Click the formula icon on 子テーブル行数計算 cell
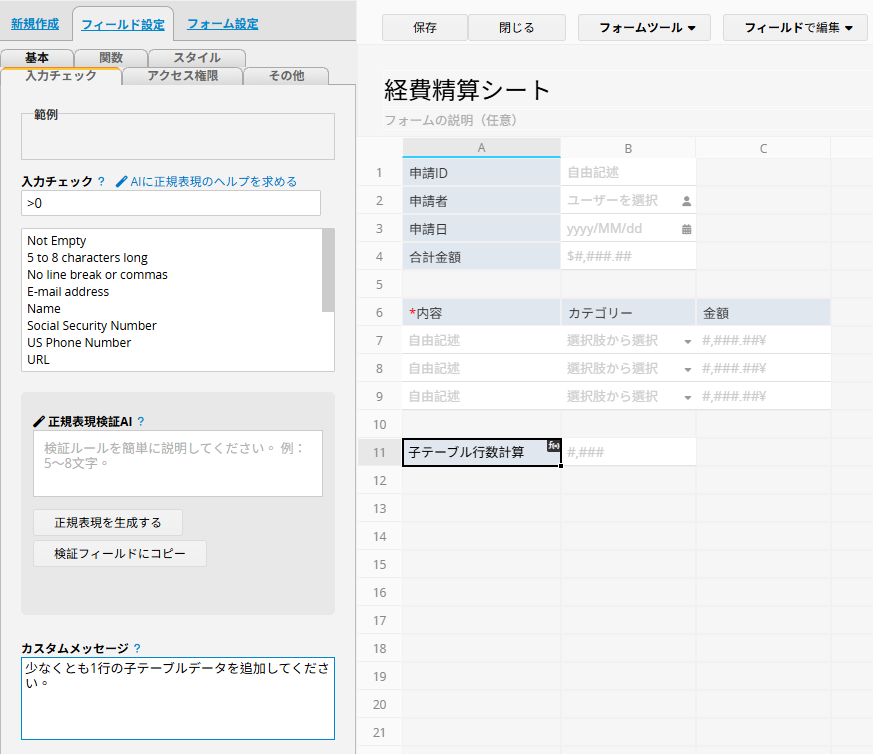Viewport: 873px width, 754px height. click(x=553, y=445)
